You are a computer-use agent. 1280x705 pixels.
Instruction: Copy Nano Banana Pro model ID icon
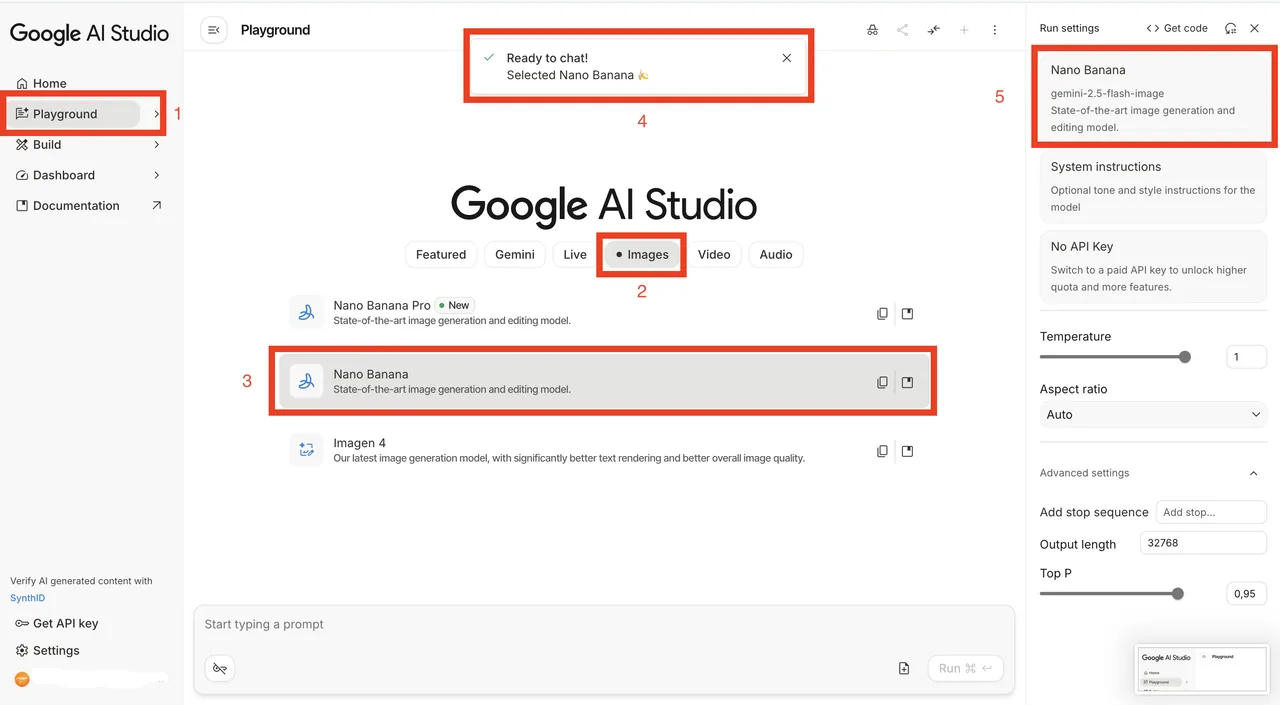click(x=882, y=313)
